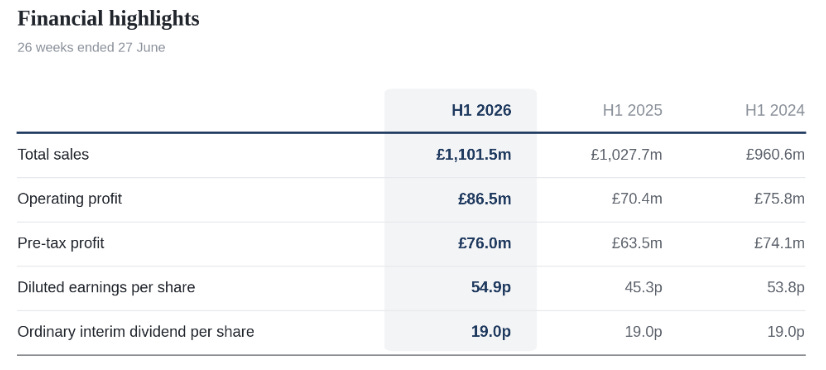Click the 26 weeks ended 27 June subtitle
The height and width of the screenshot is (370, 826).
91,47
